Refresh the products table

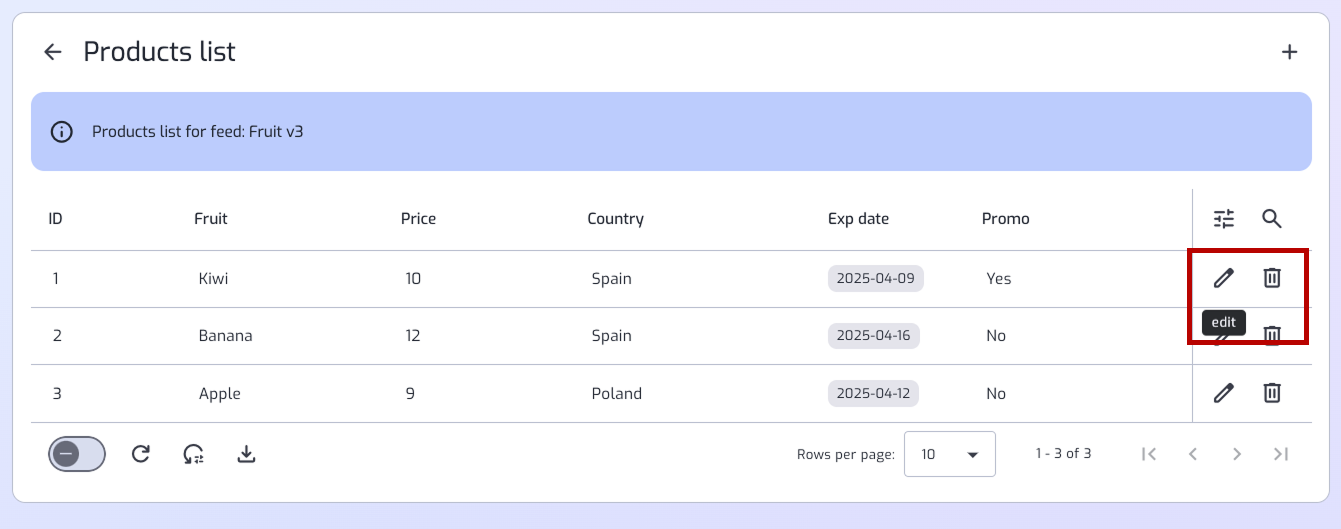coord(141,454)
